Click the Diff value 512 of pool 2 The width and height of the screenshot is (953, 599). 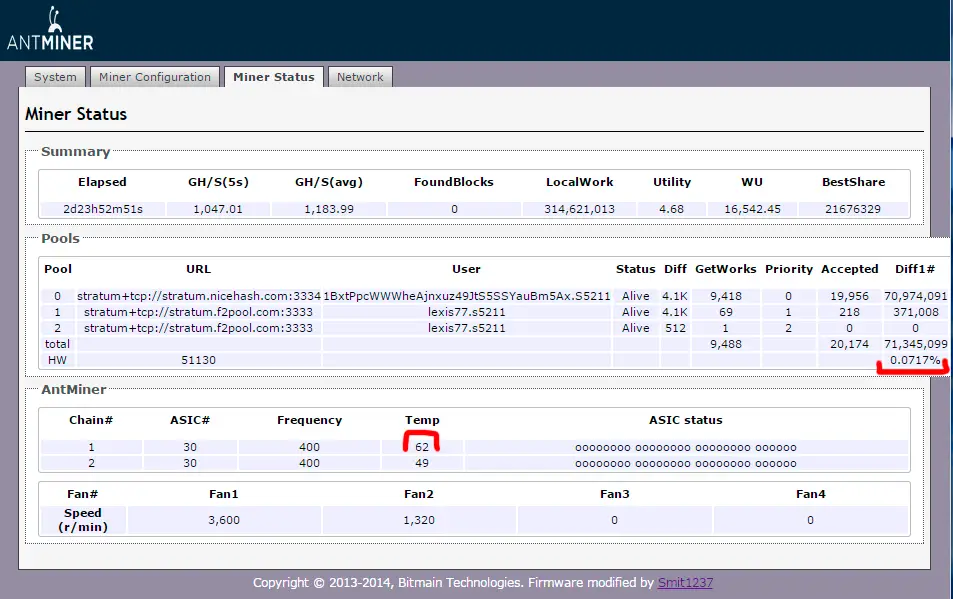675,328
